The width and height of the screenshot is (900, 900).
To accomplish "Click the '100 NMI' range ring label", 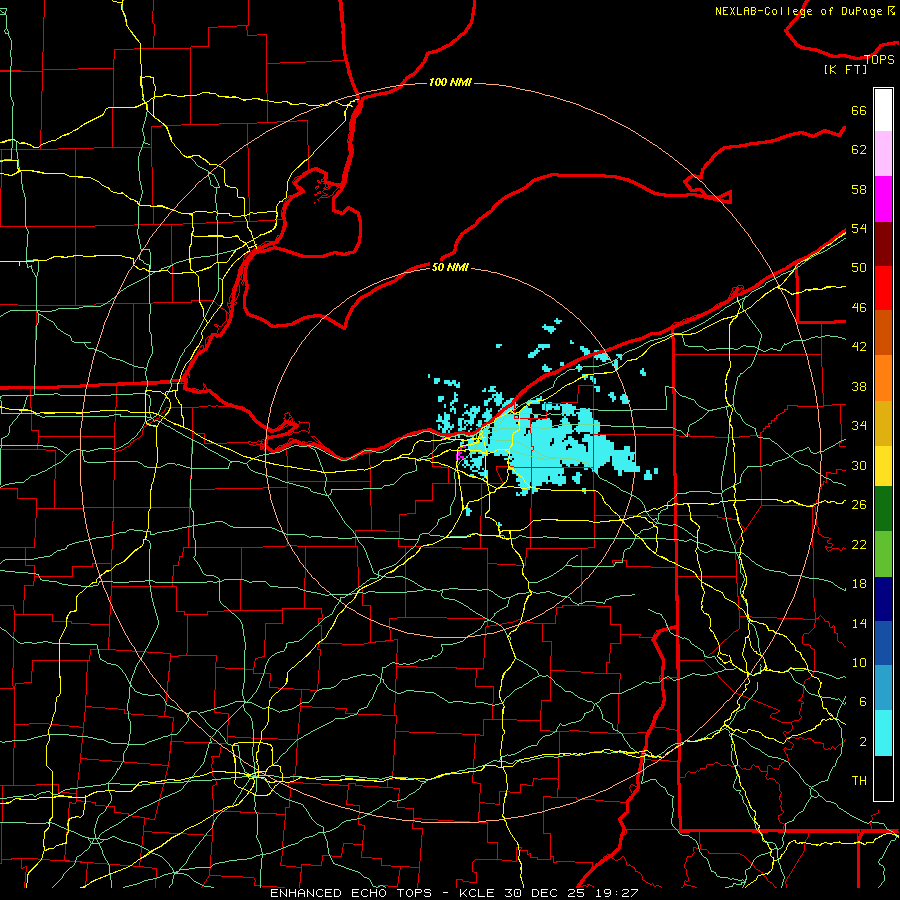I will [x=450, y=83].
